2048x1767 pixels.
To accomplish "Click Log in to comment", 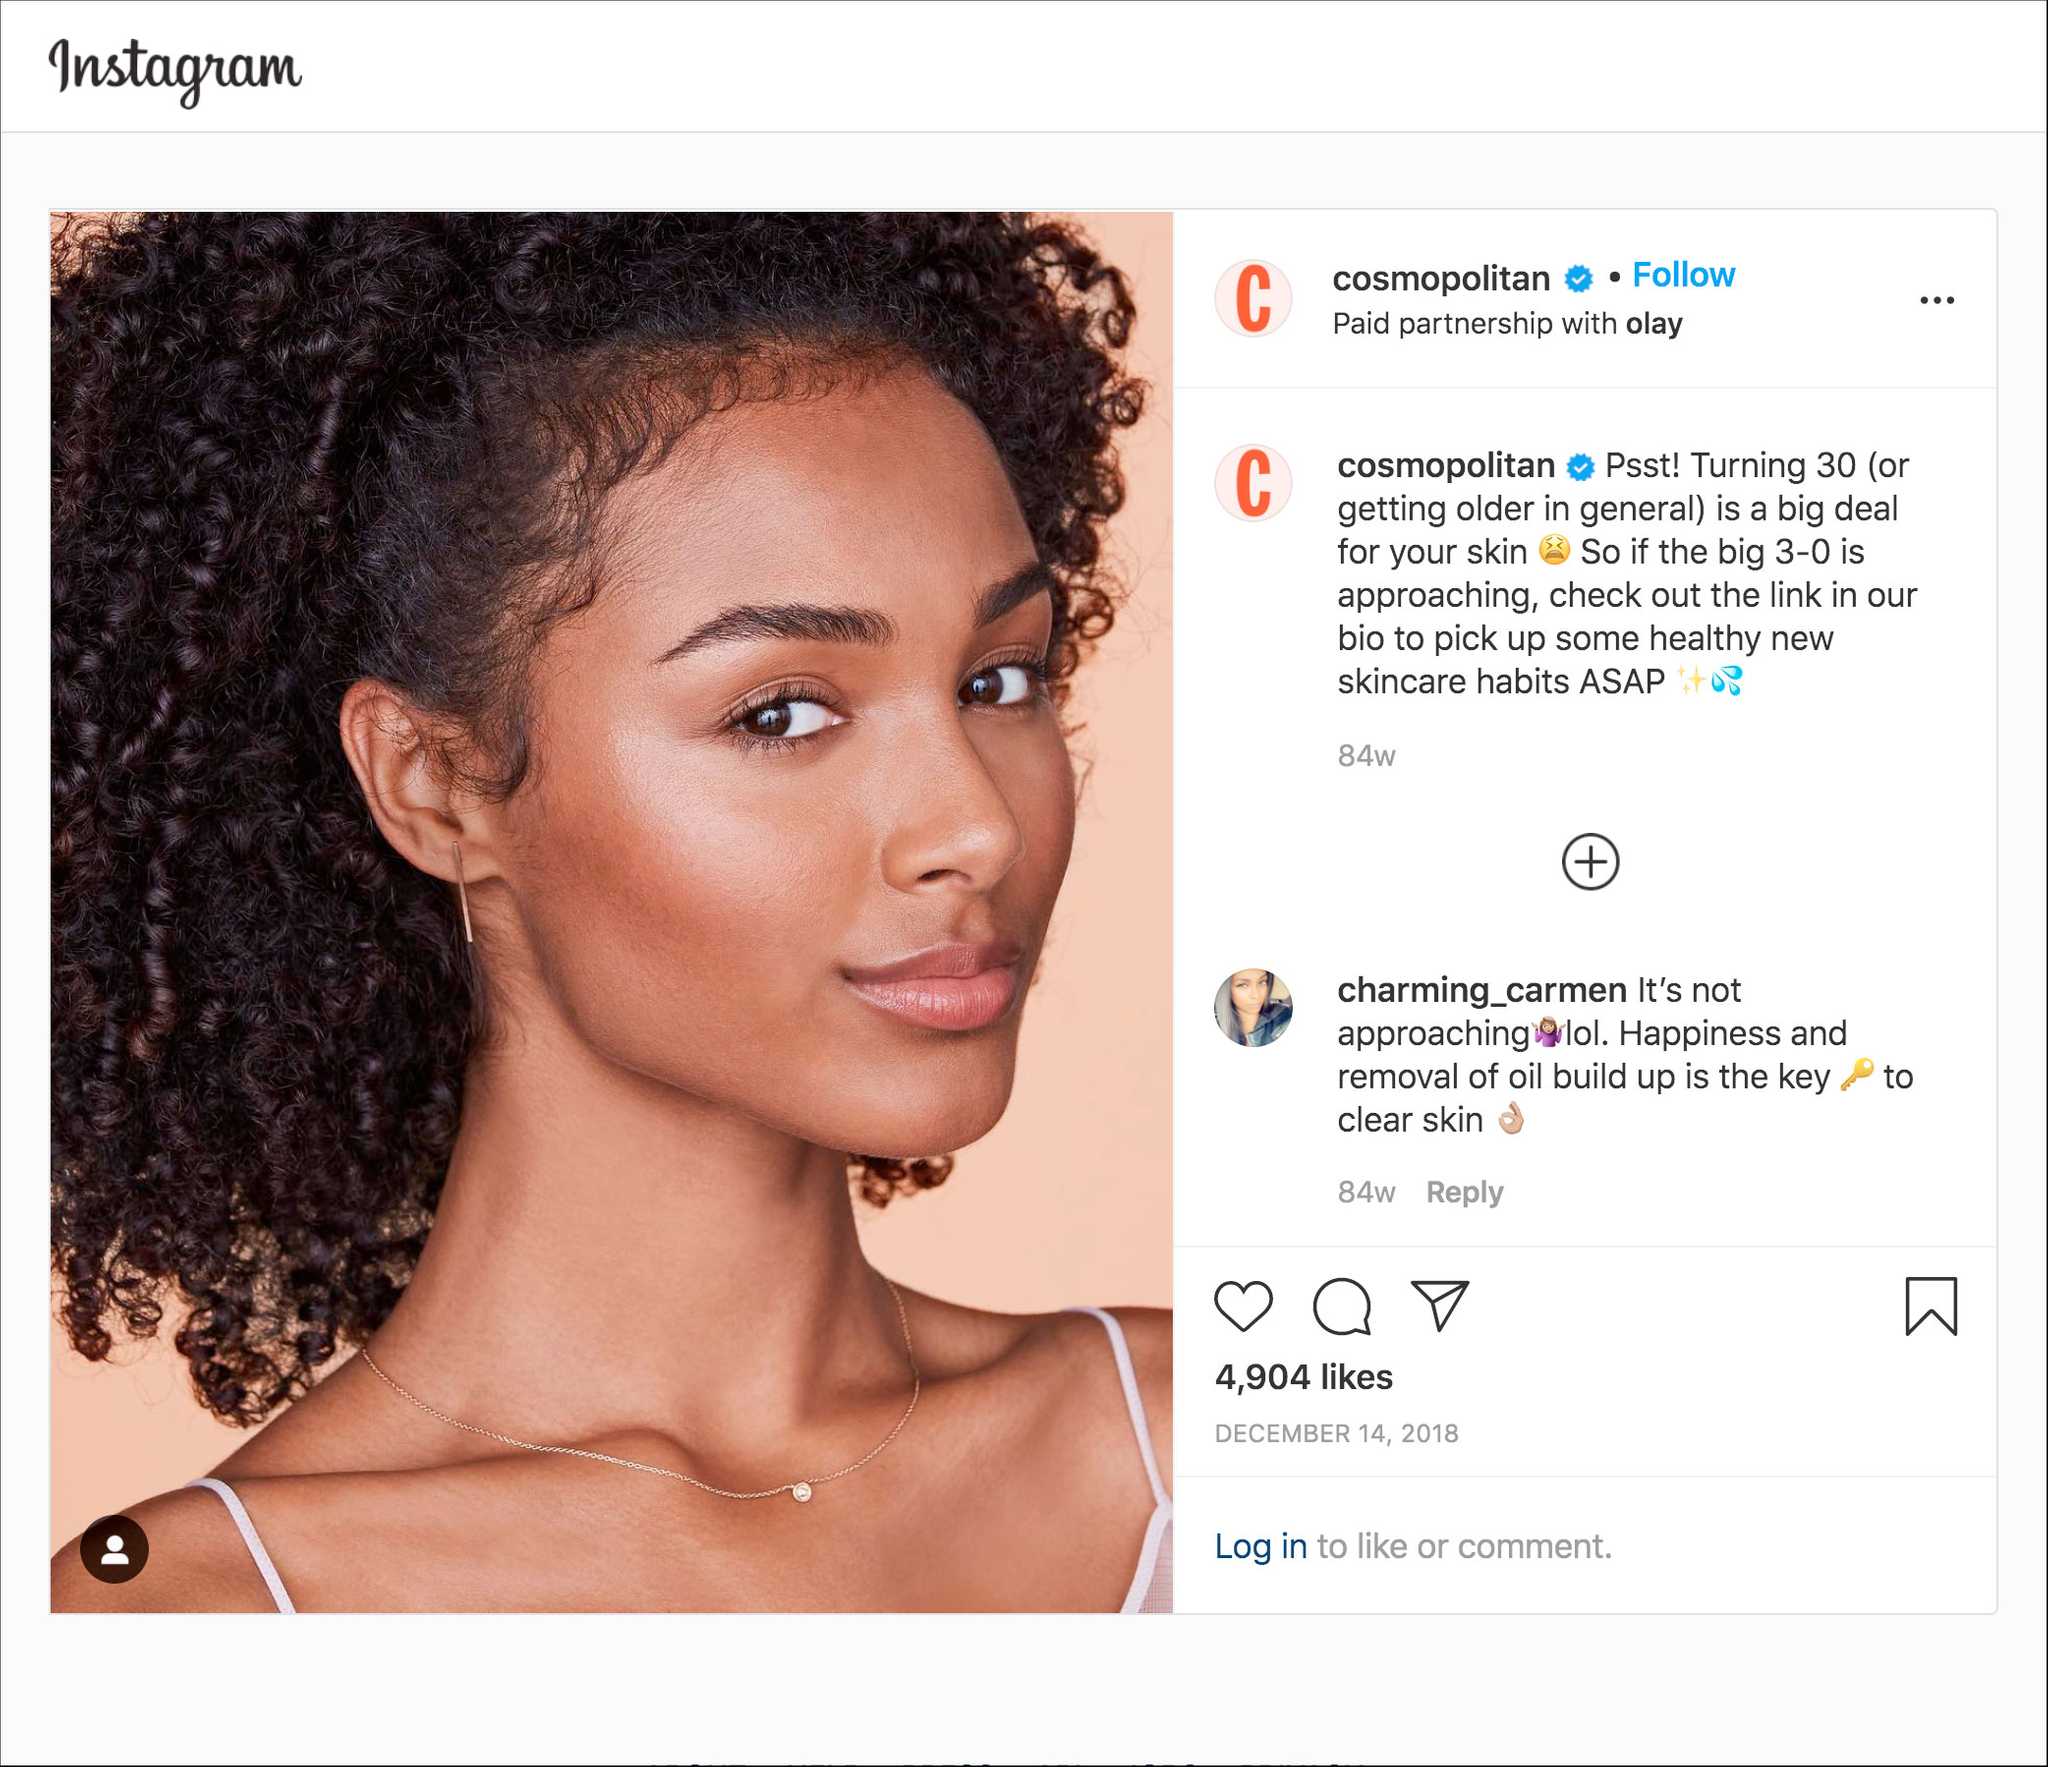I will (x=1260, y=1546).
